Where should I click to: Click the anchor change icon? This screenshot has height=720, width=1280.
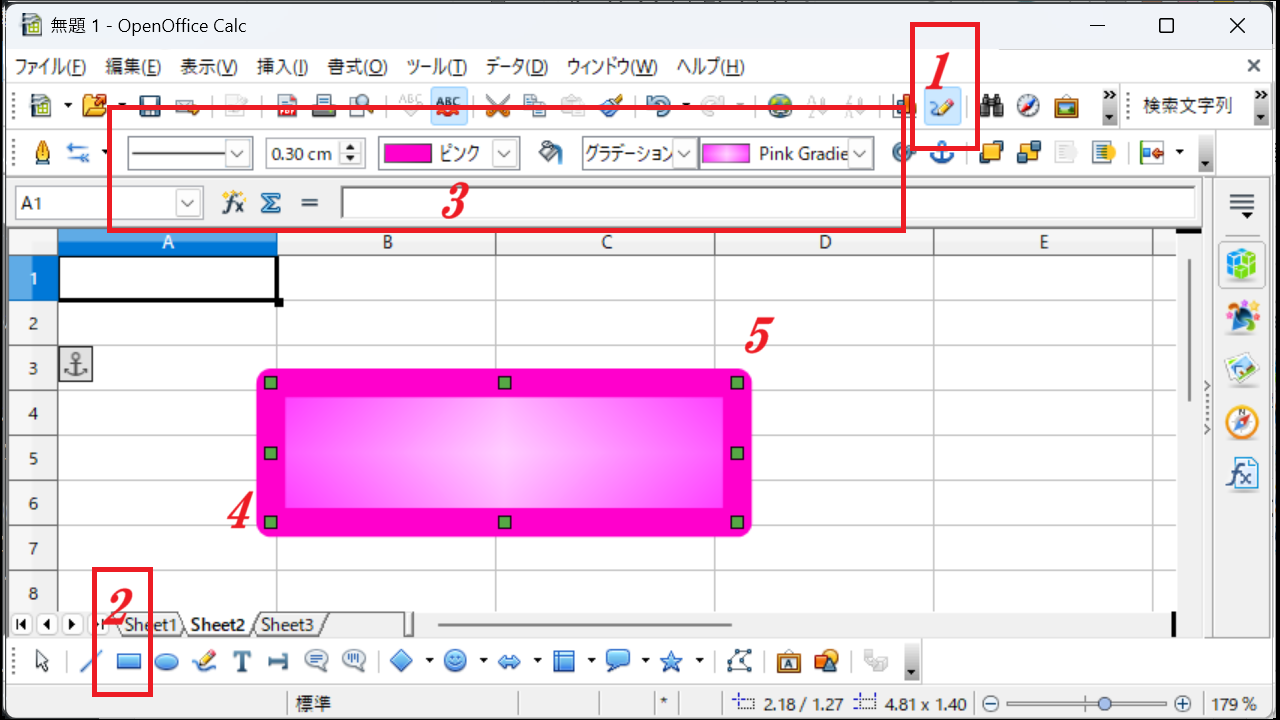coord(941,153)
